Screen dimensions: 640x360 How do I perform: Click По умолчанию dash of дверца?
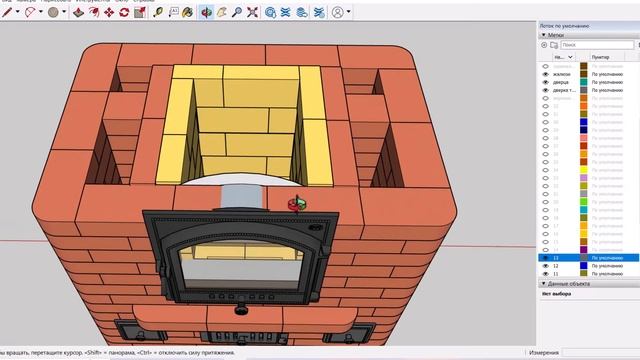click(x=607, y=82)
